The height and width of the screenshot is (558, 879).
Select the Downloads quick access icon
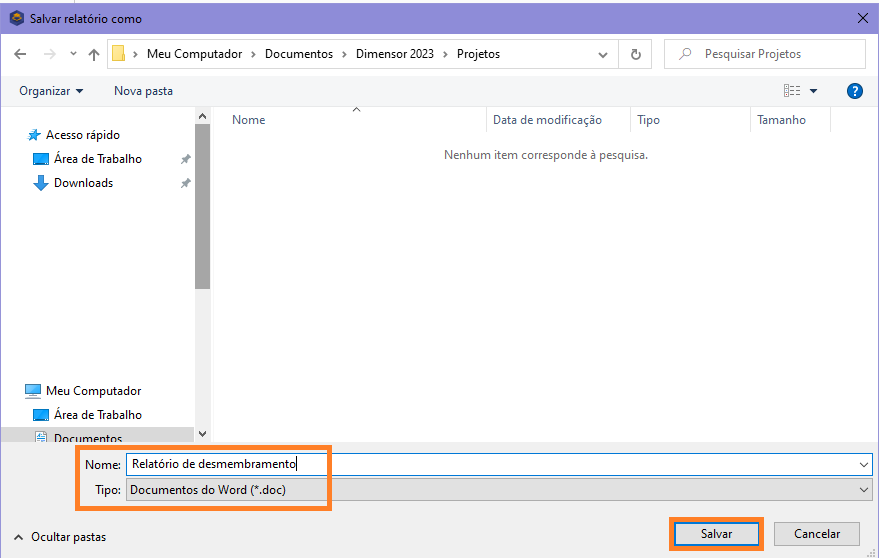tap(41, 183)
